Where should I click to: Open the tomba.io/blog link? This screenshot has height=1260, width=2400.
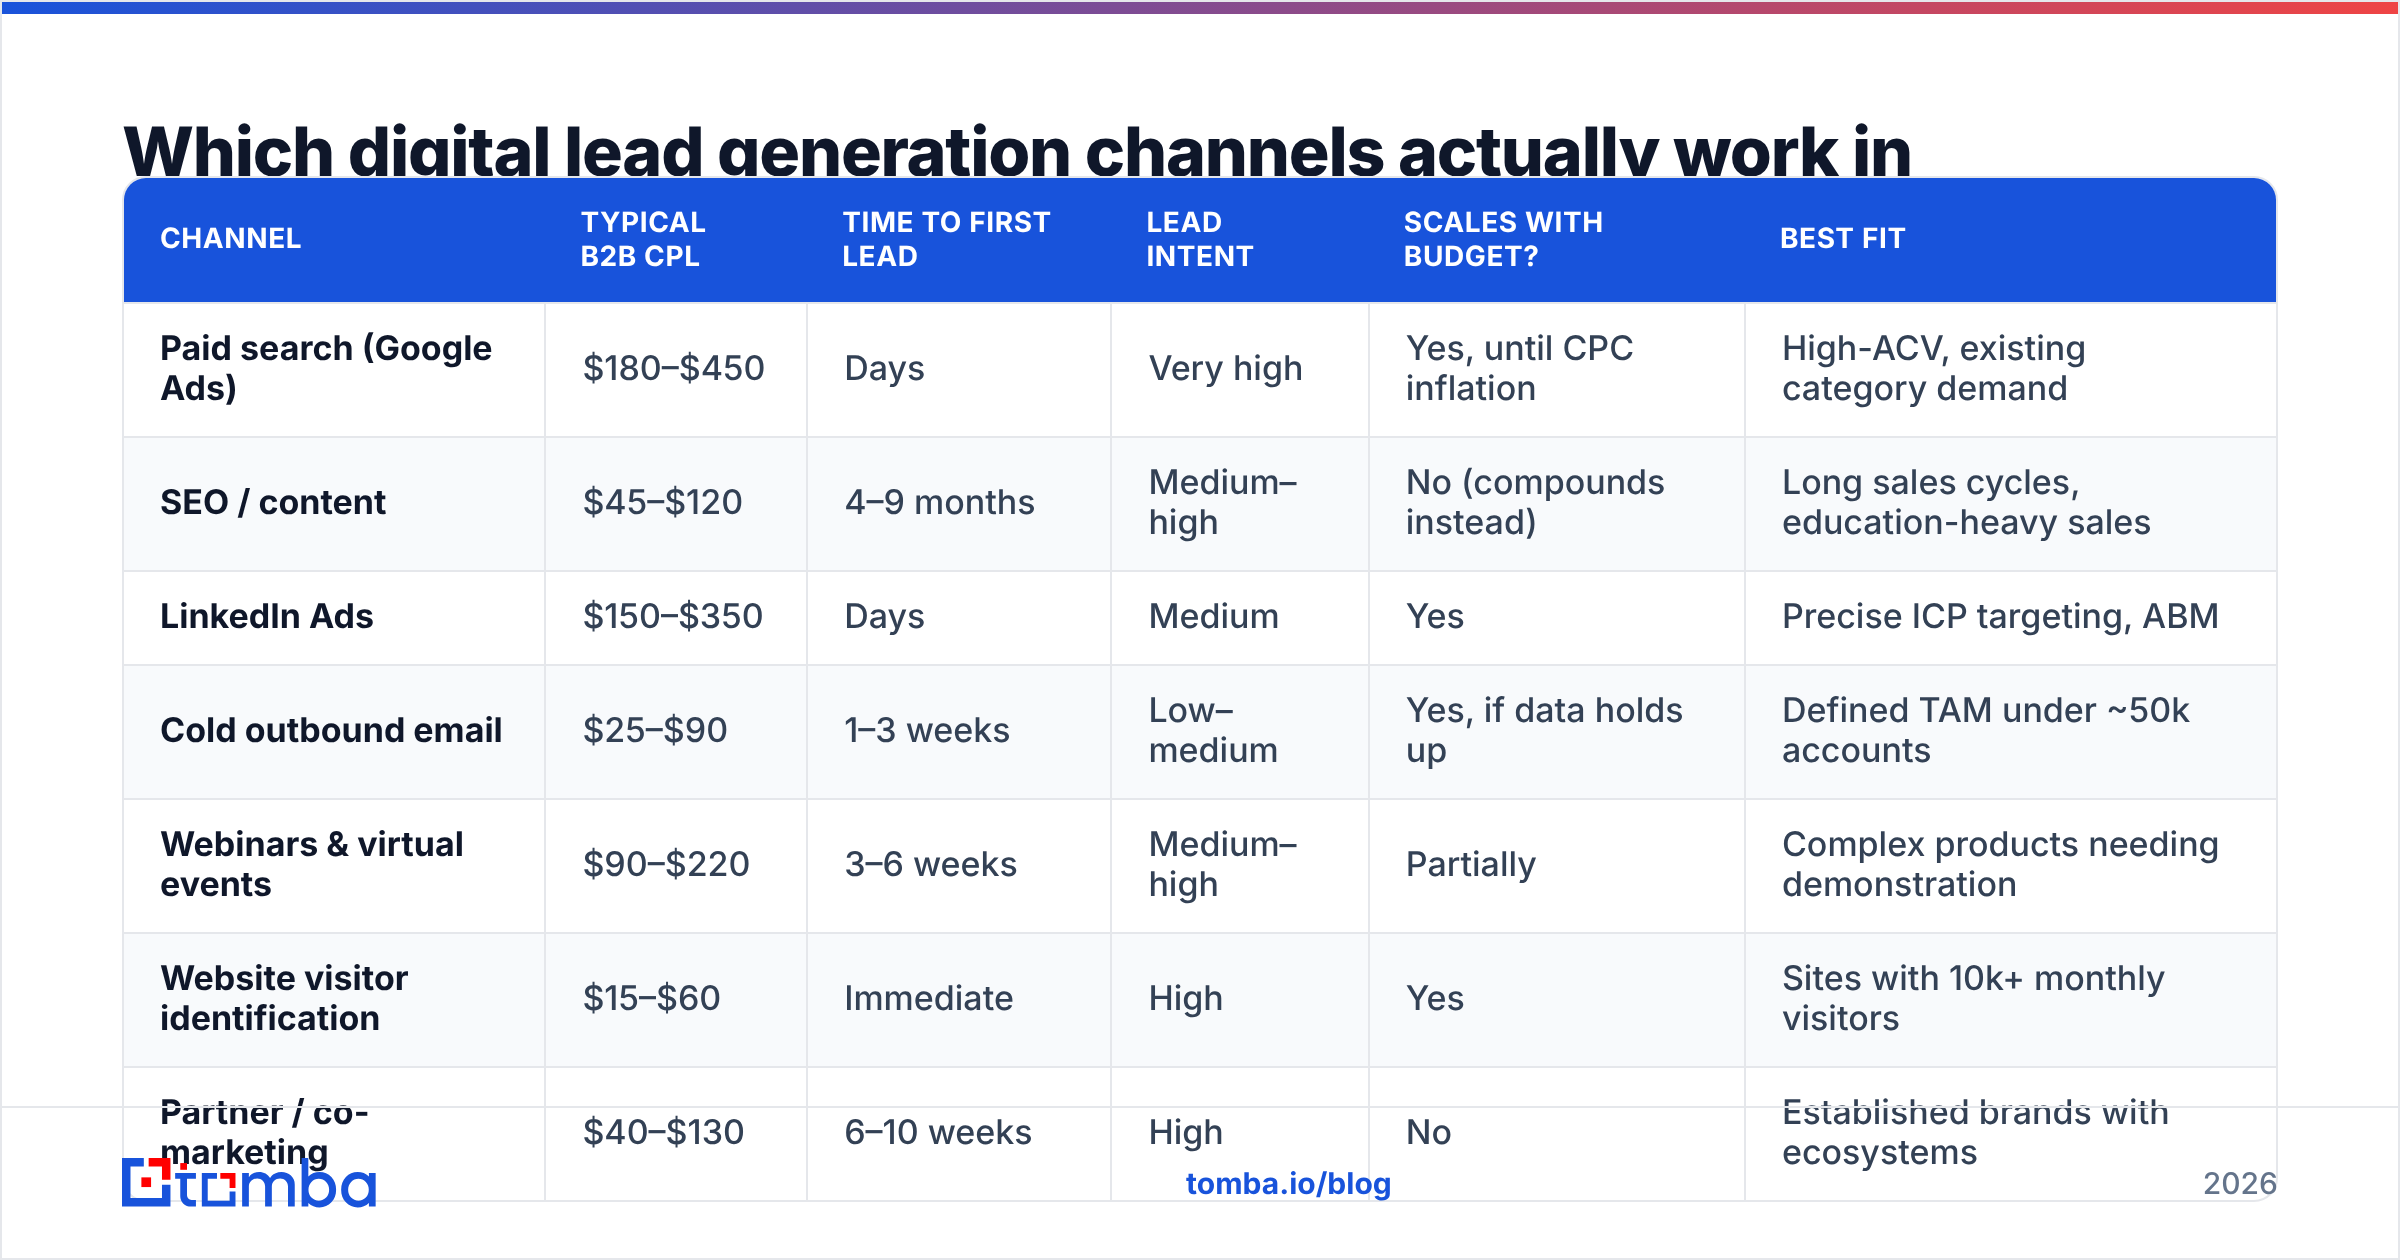pos(1288,1184)
